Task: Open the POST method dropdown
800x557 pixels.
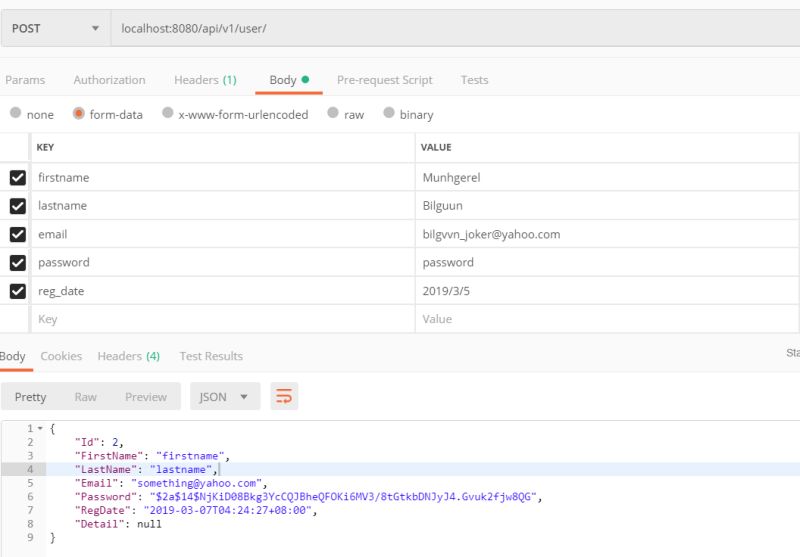Action: click(x=55, y=29)
